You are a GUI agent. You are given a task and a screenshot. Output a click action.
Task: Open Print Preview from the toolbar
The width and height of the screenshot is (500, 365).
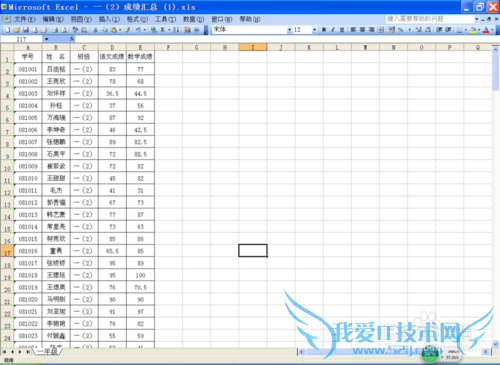tap(64, 30)
